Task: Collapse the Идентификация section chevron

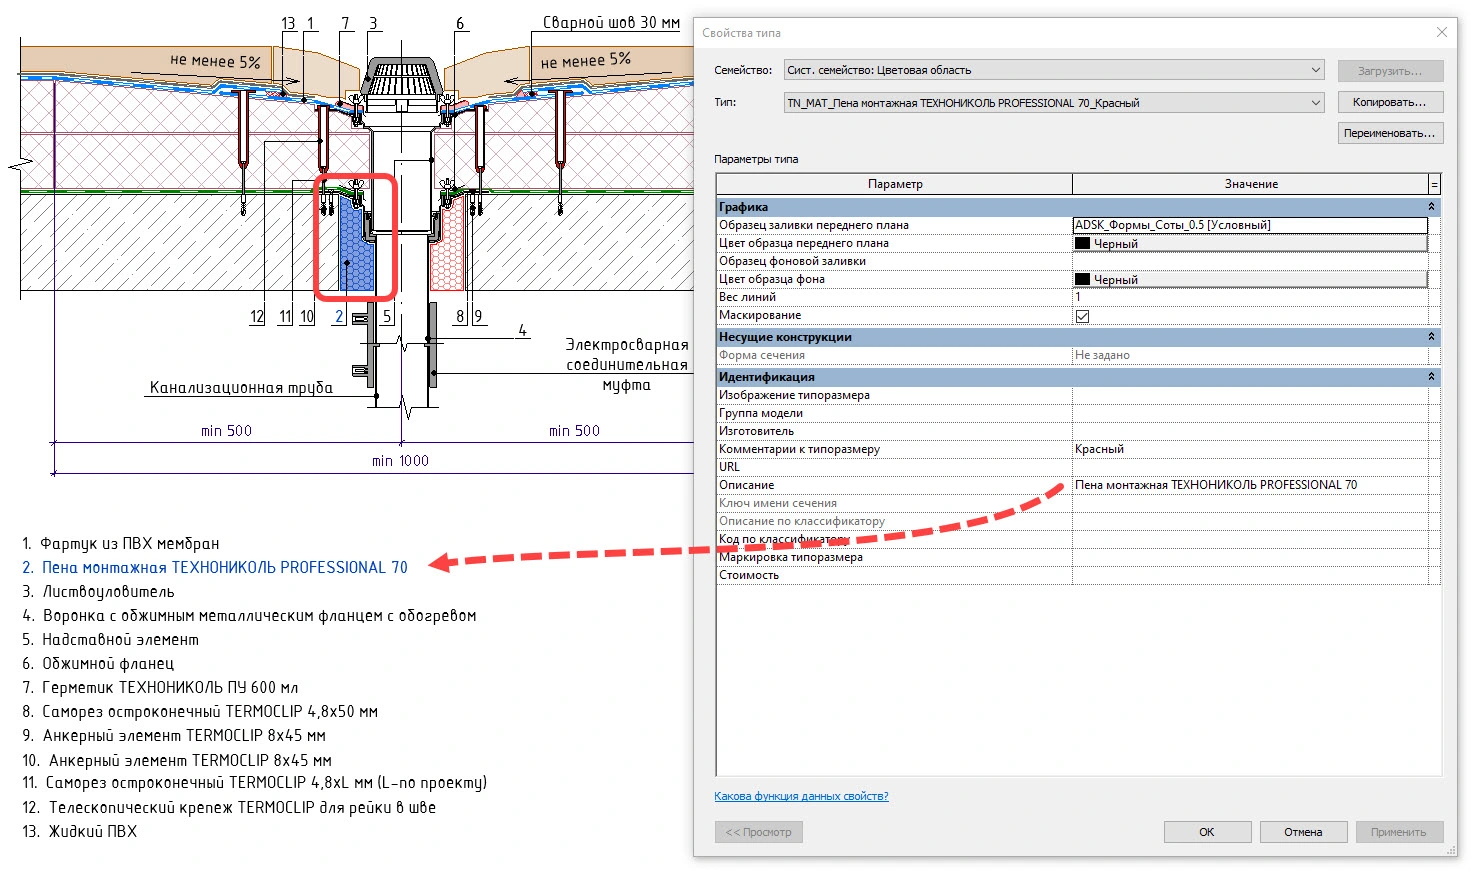Action: tap(1431, 377)
